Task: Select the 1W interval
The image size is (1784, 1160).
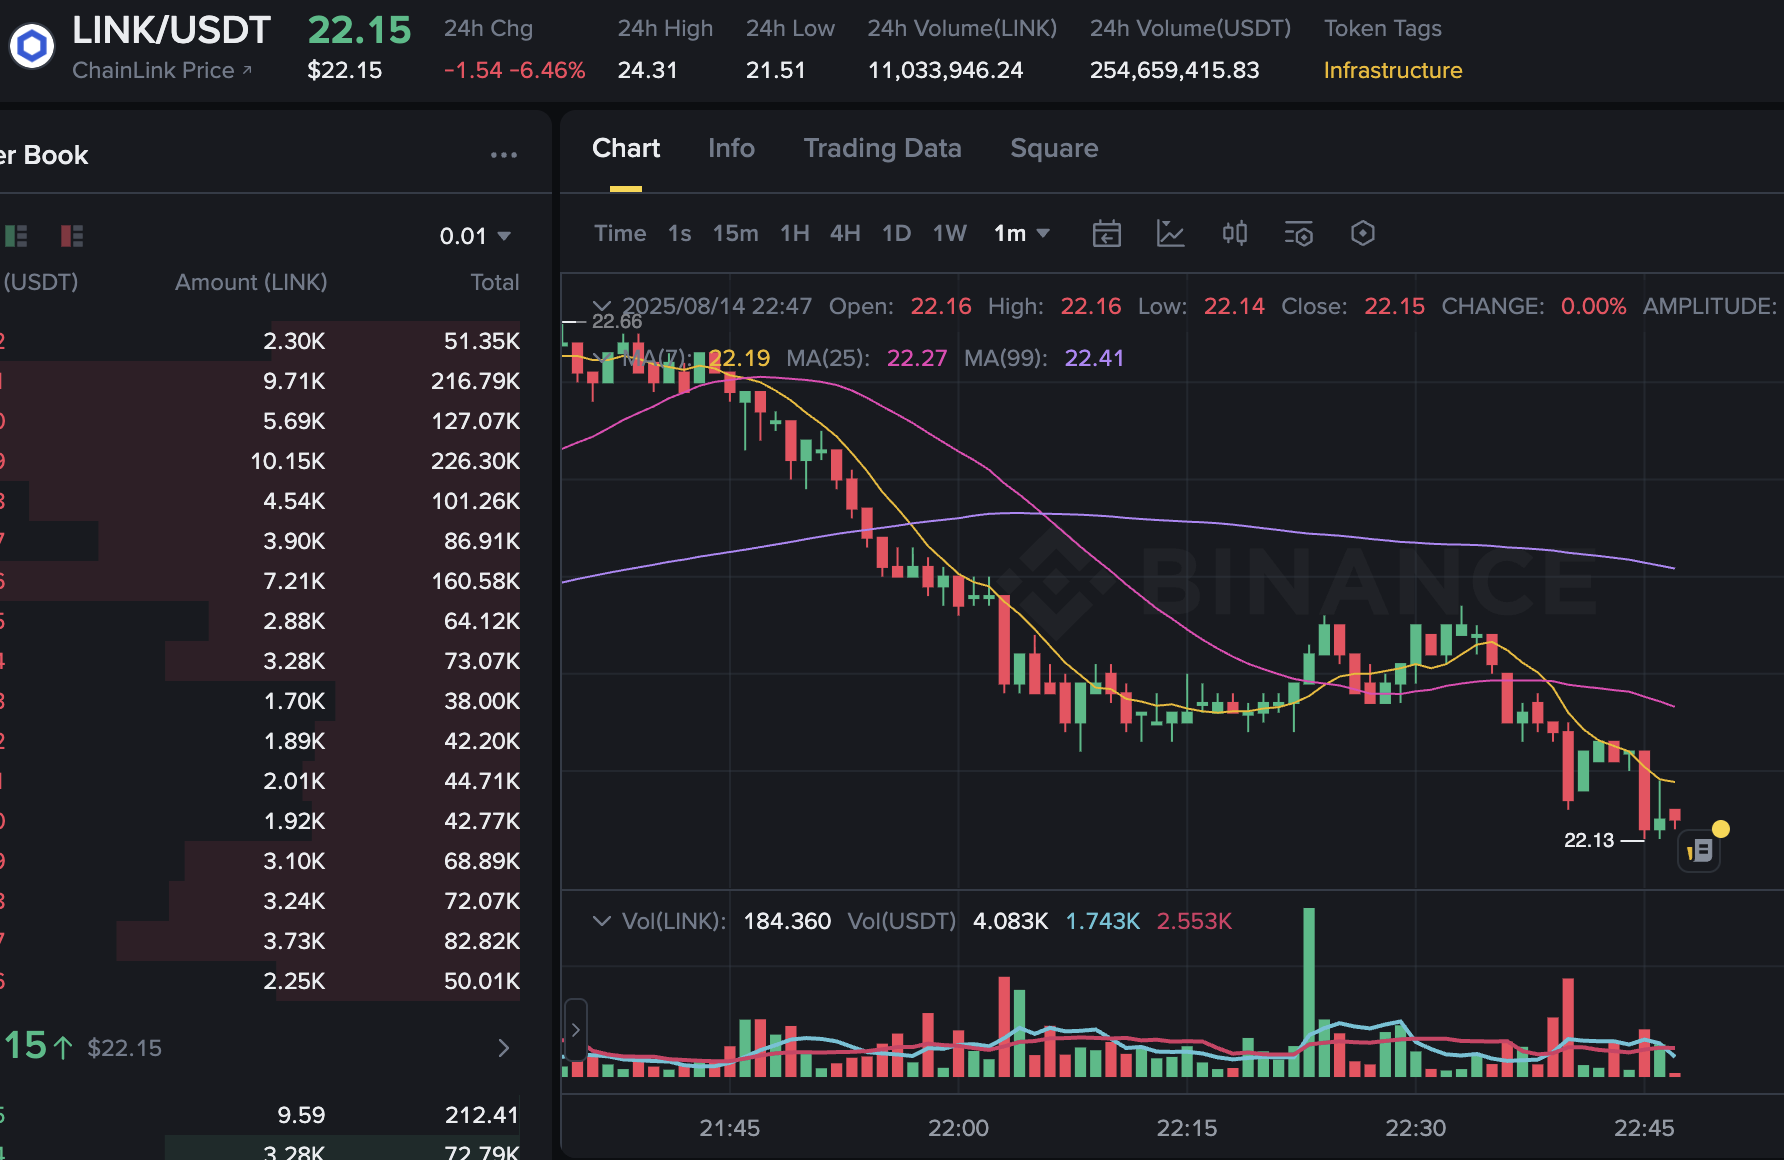Action: tap(950, 234)
